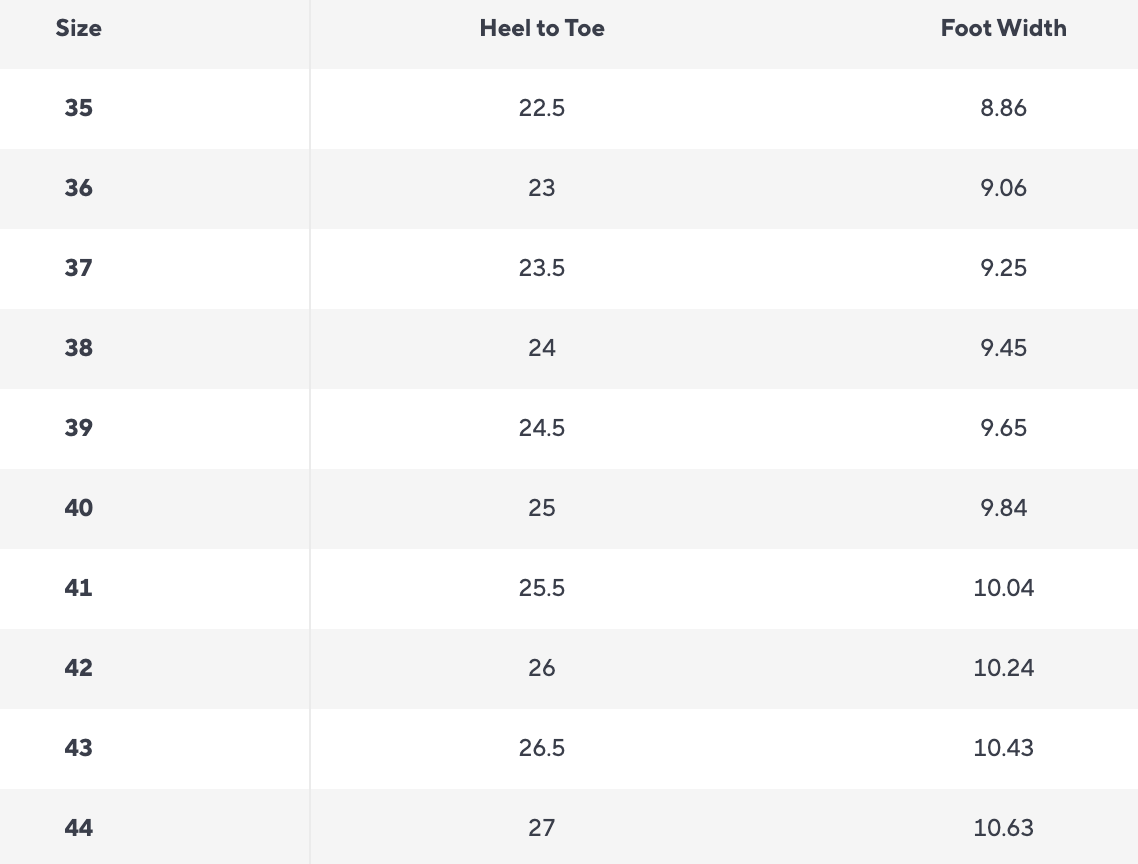The width and height of the screenshot is (1138, 864).
Task: Click the 22.5 heel to toe value
Action: tap(542, 108)
